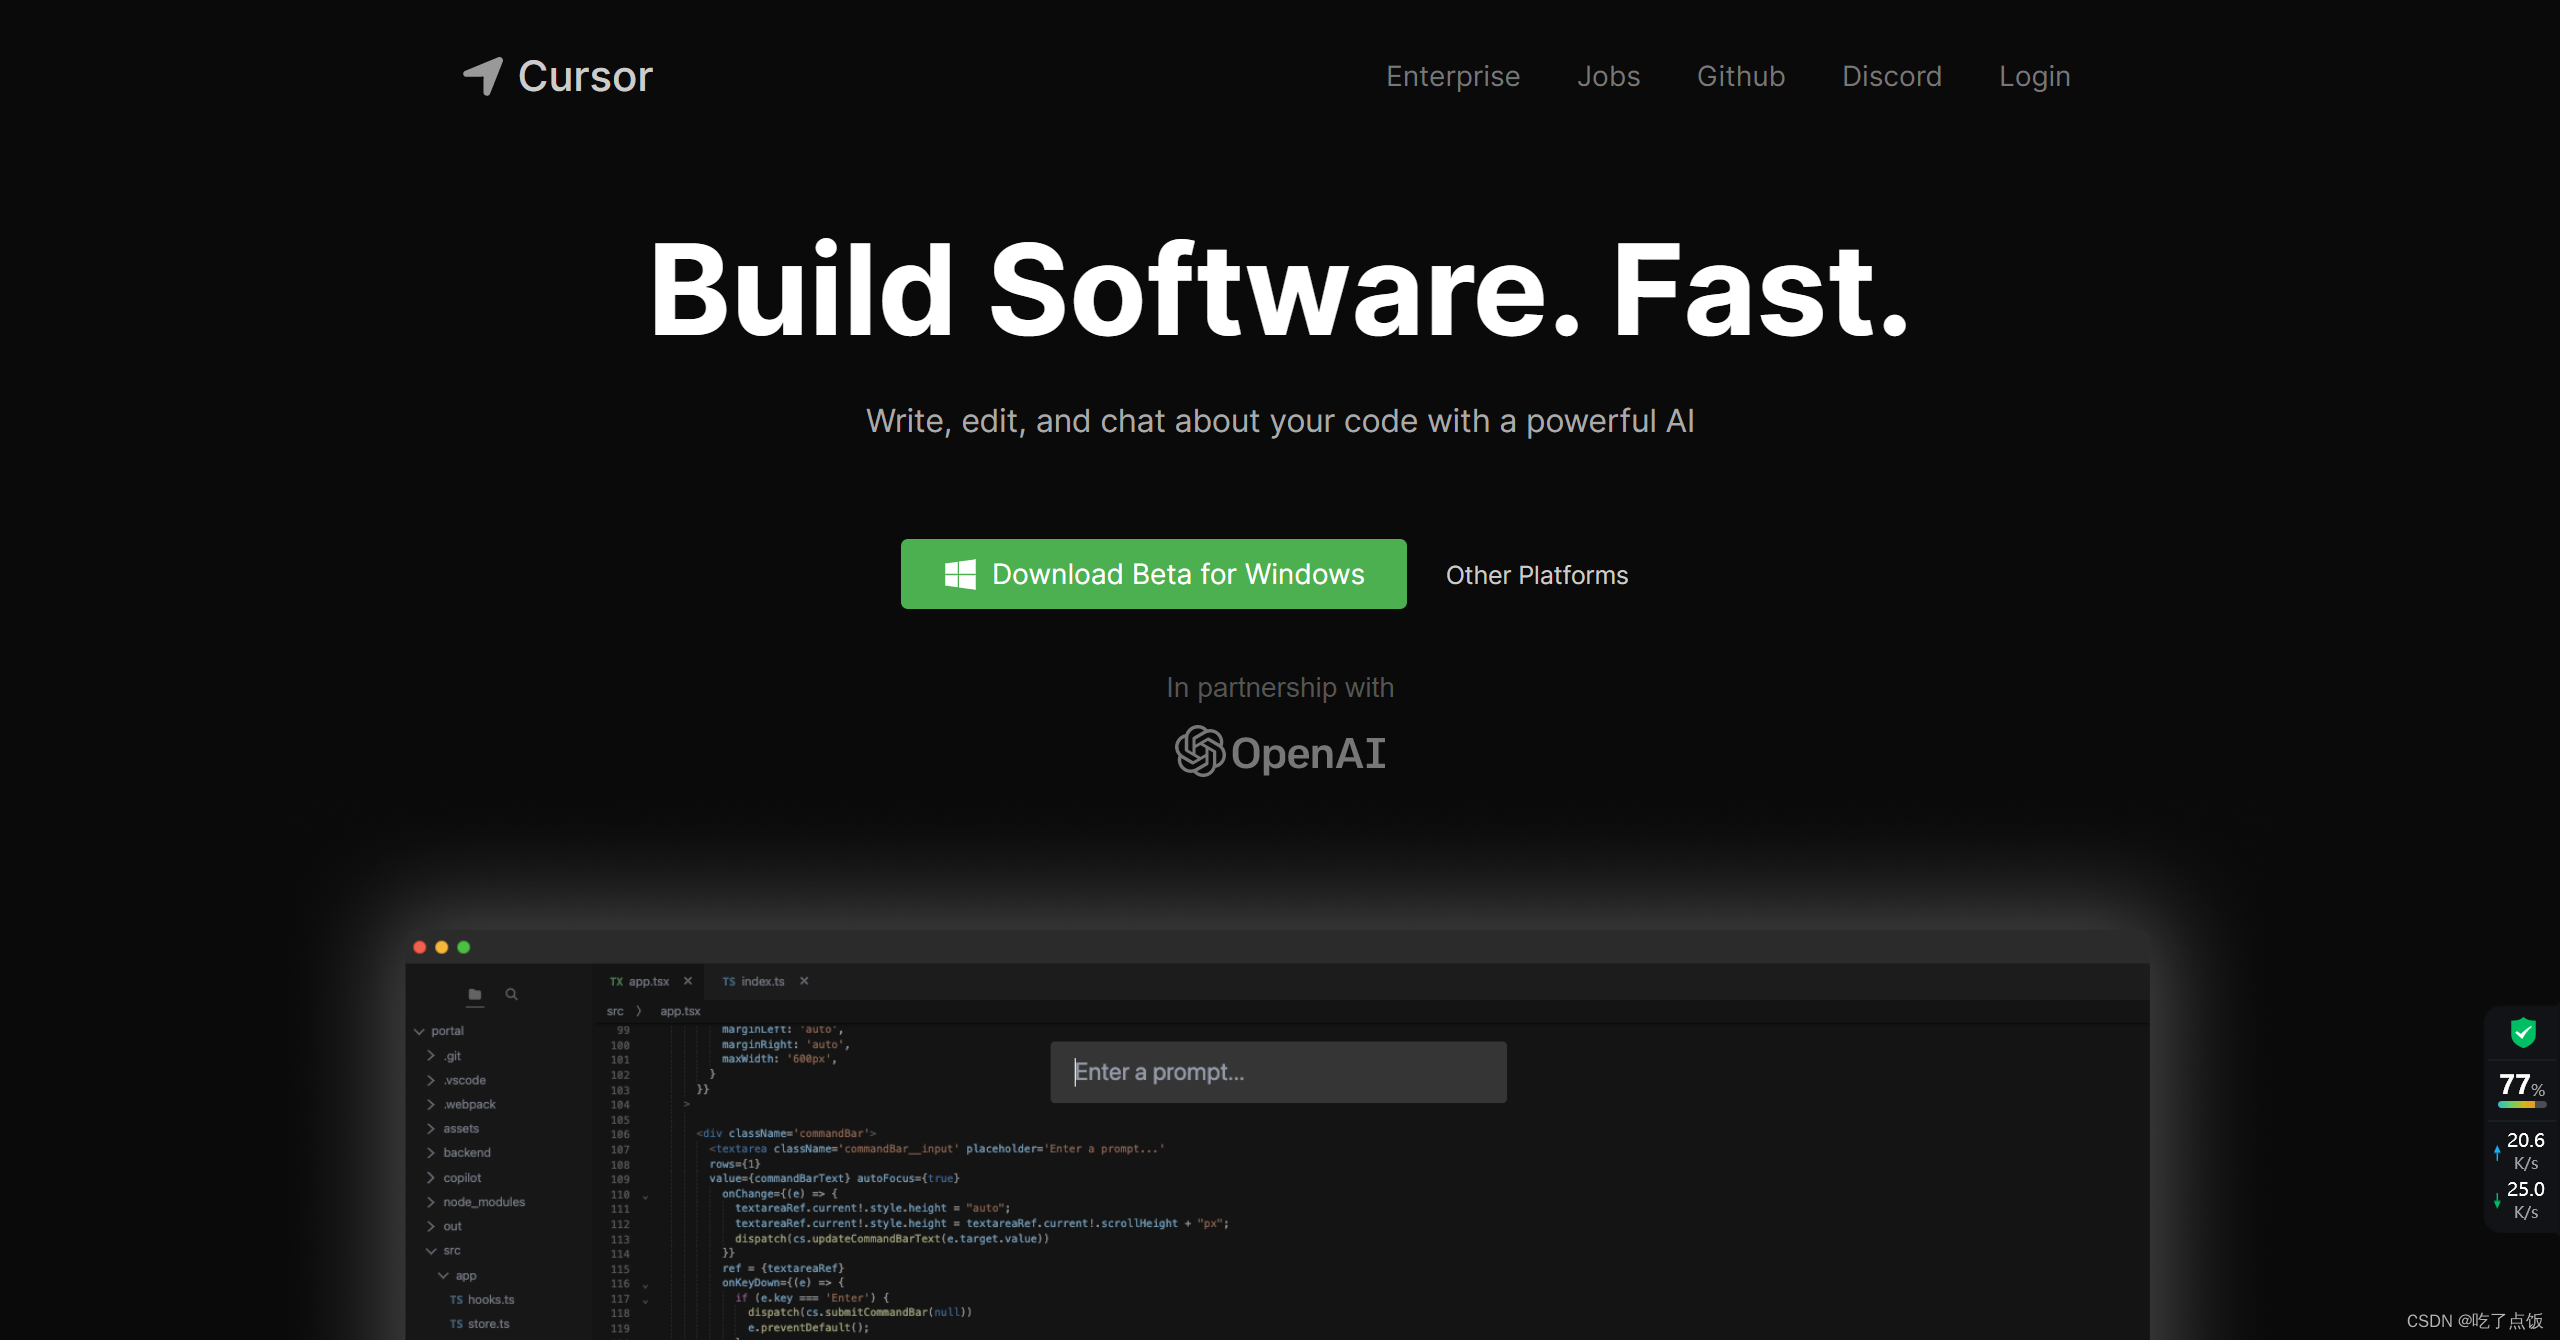Click the Cursor arrow logo icon

[x=483, y=76]
